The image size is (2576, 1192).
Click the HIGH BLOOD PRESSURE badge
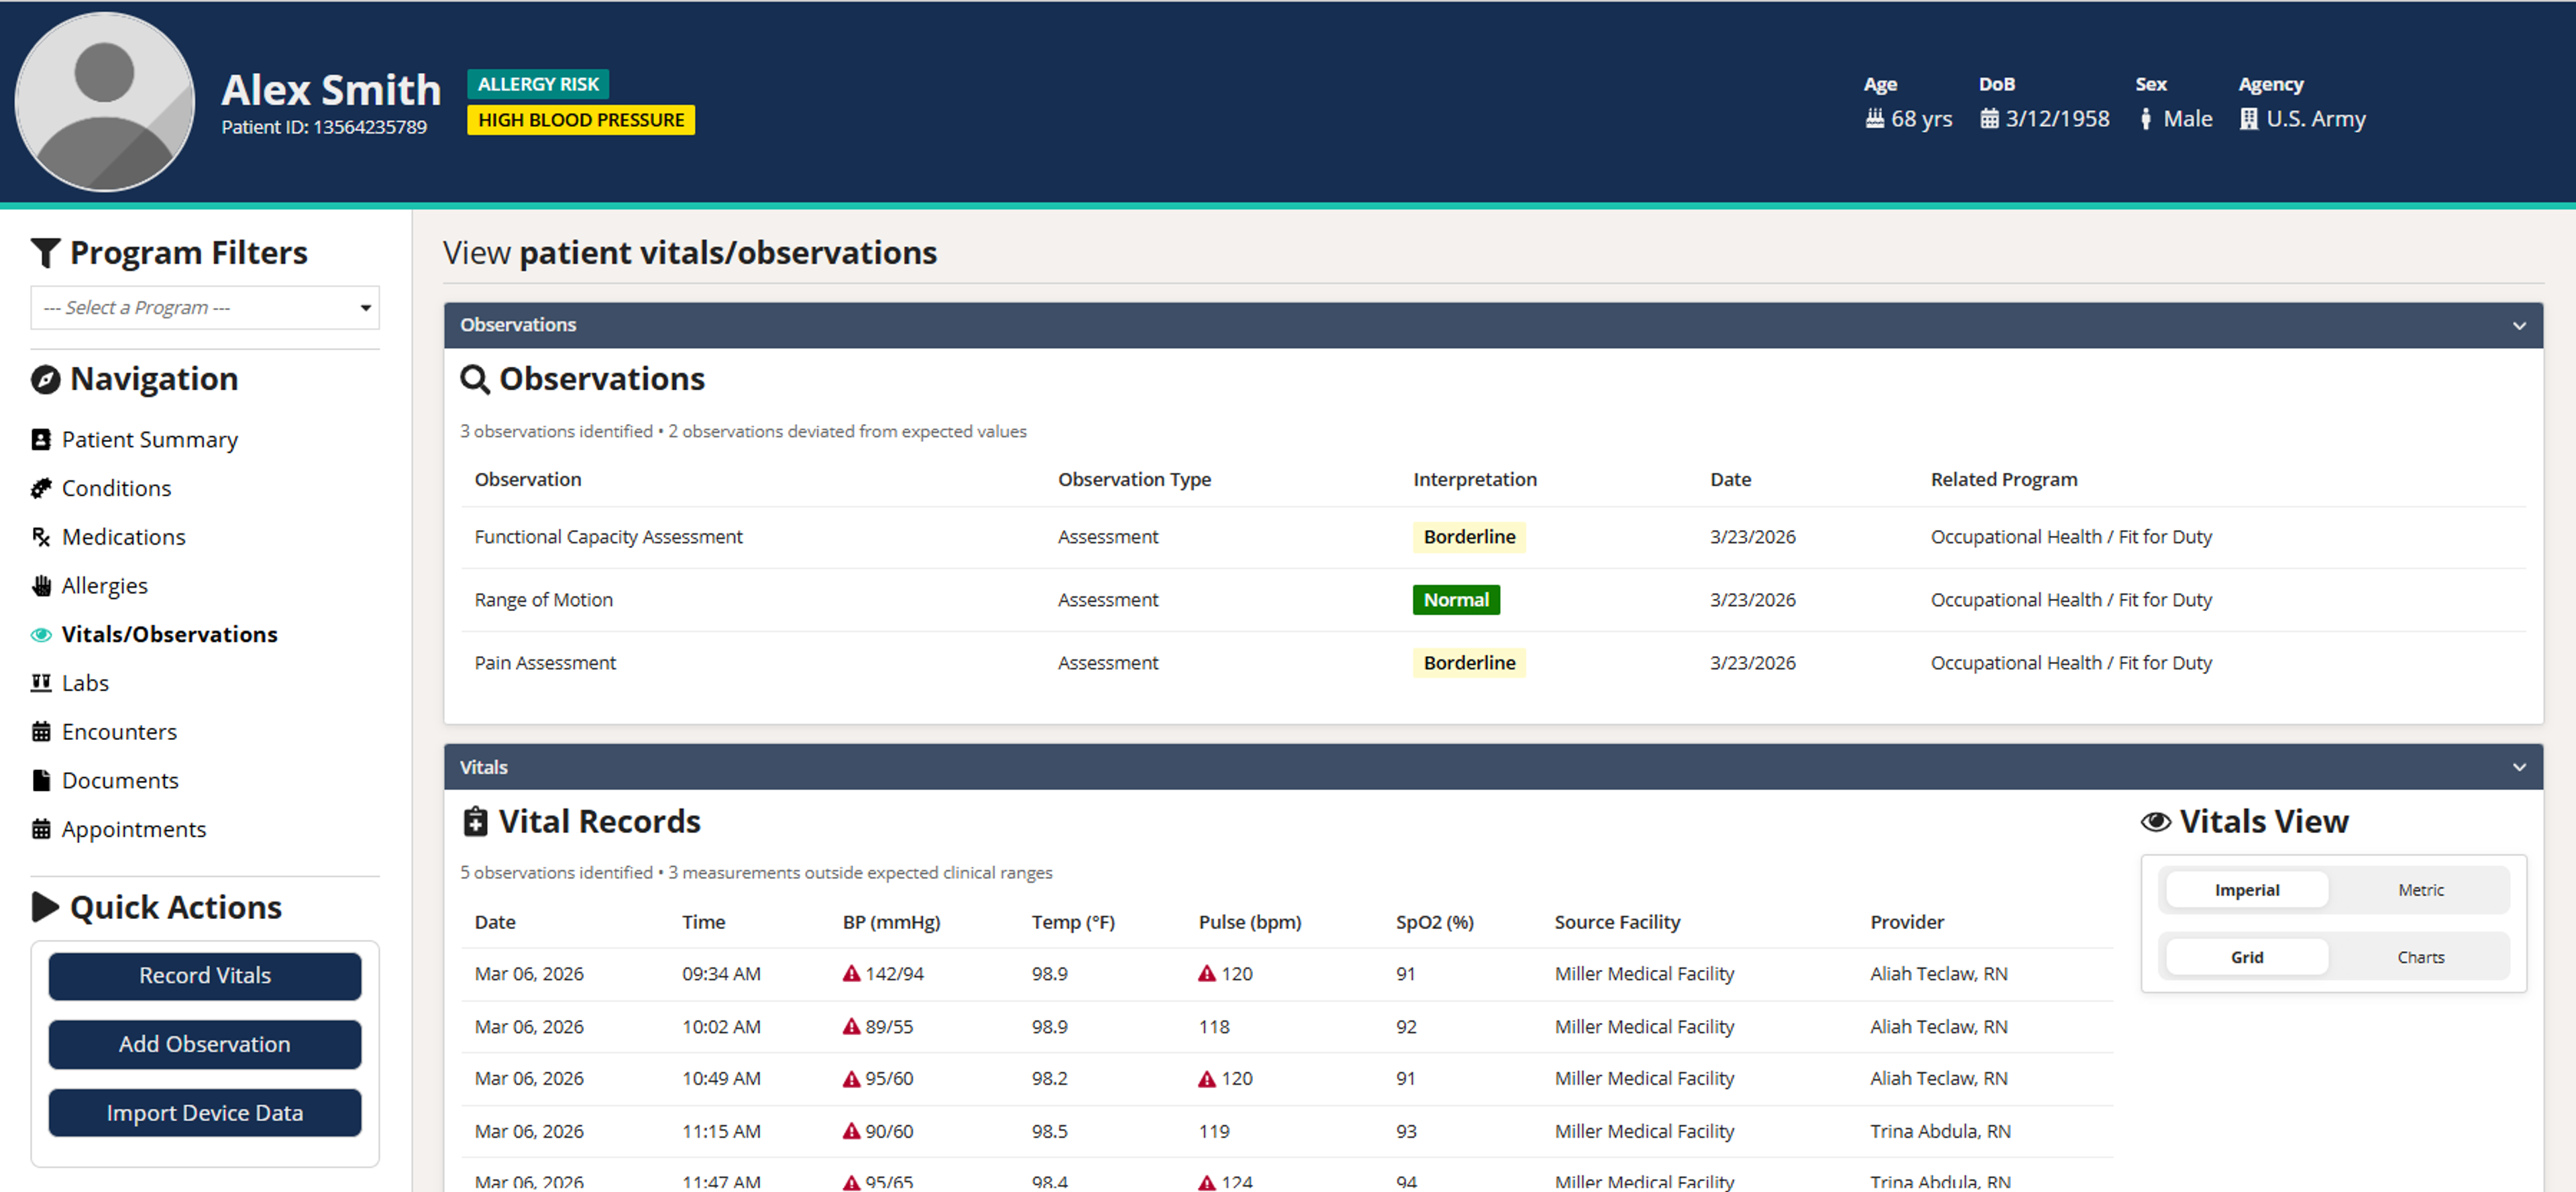coord(581,120)
